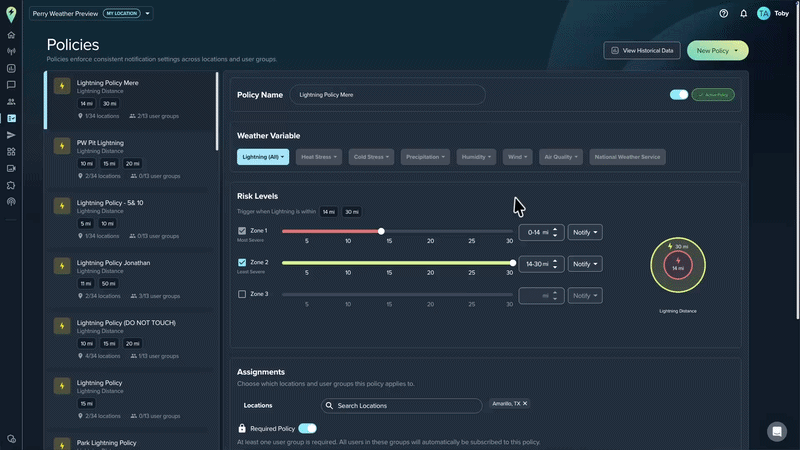Open the radar signal sidebar icon

pyautogui.click(x=11, y=52)
